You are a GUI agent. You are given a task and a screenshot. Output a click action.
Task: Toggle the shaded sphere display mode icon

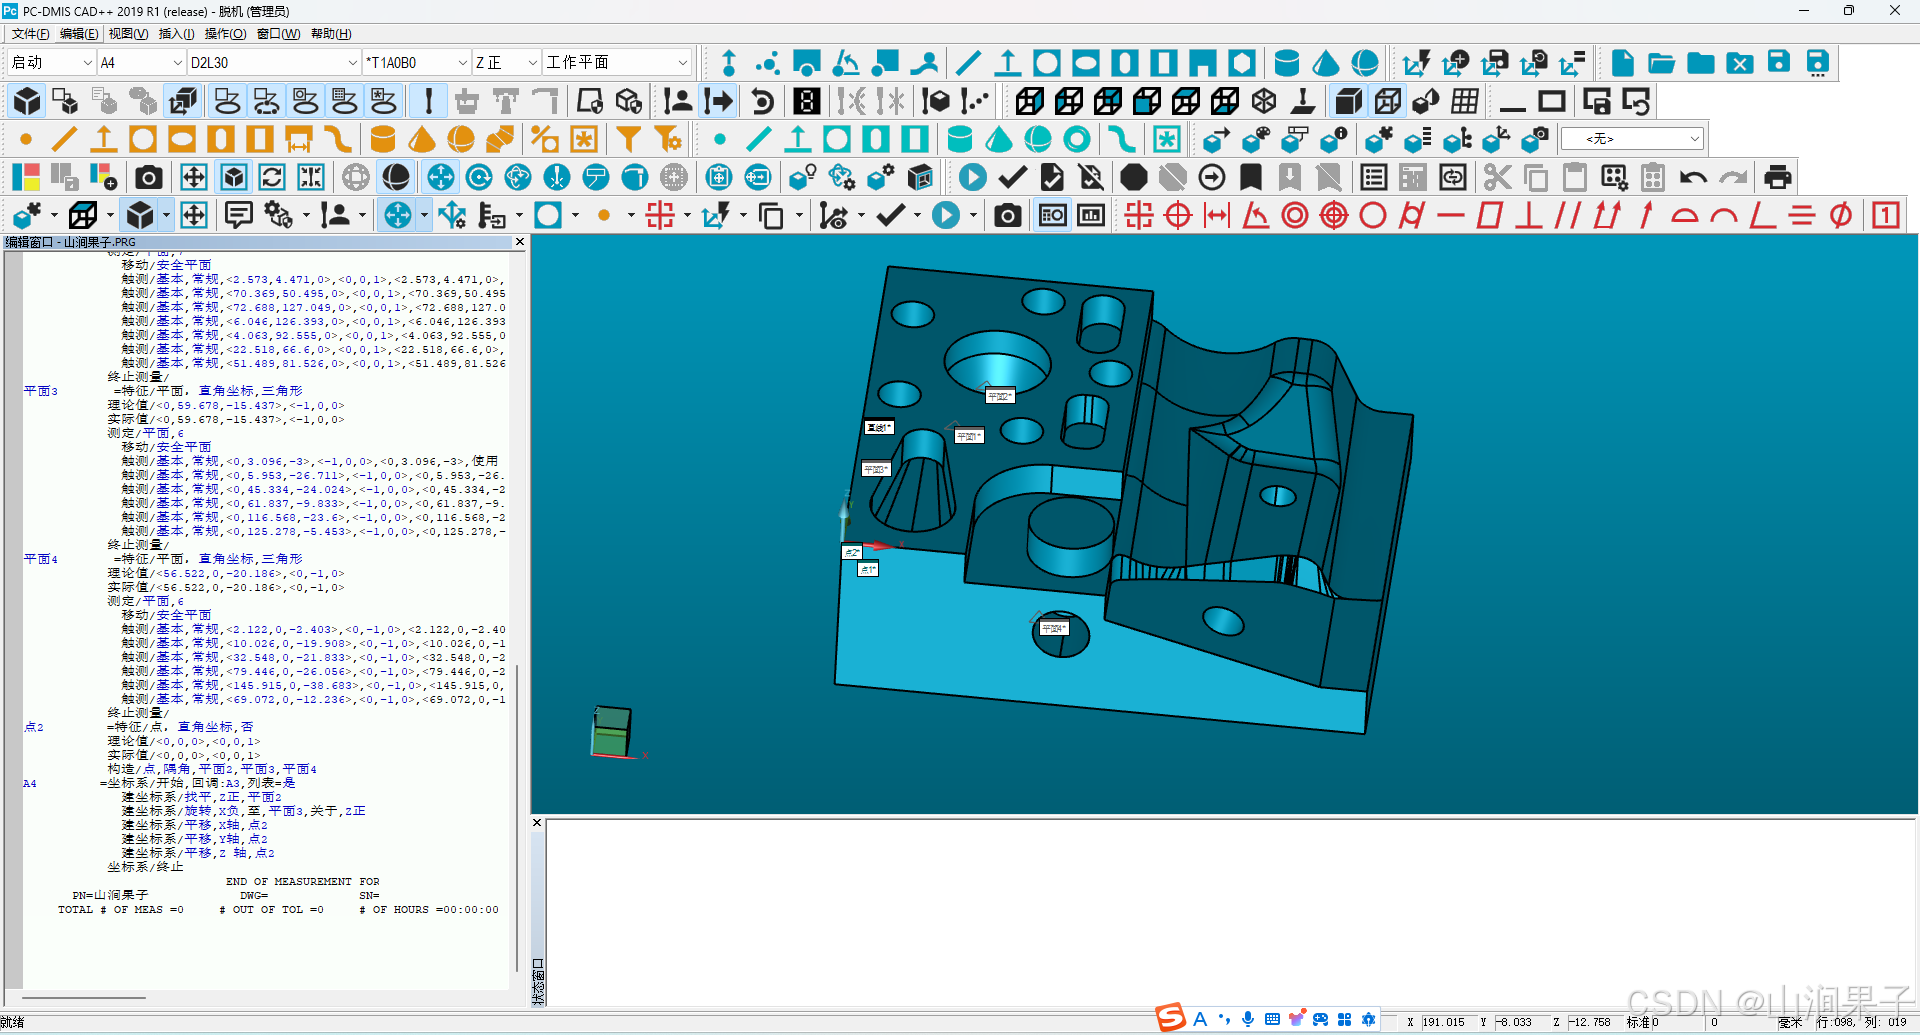coord(397,178)
